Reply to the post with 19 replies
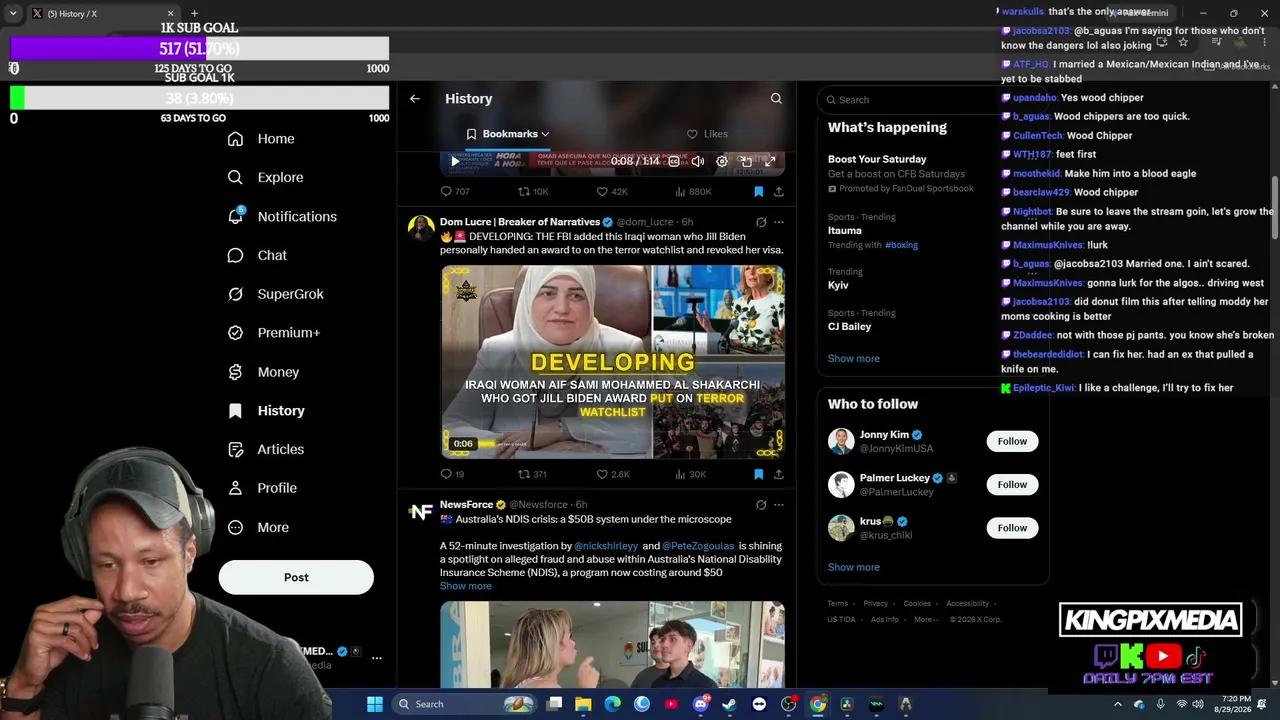Screen dimensions: 1280x720 (x=452, y=474)
